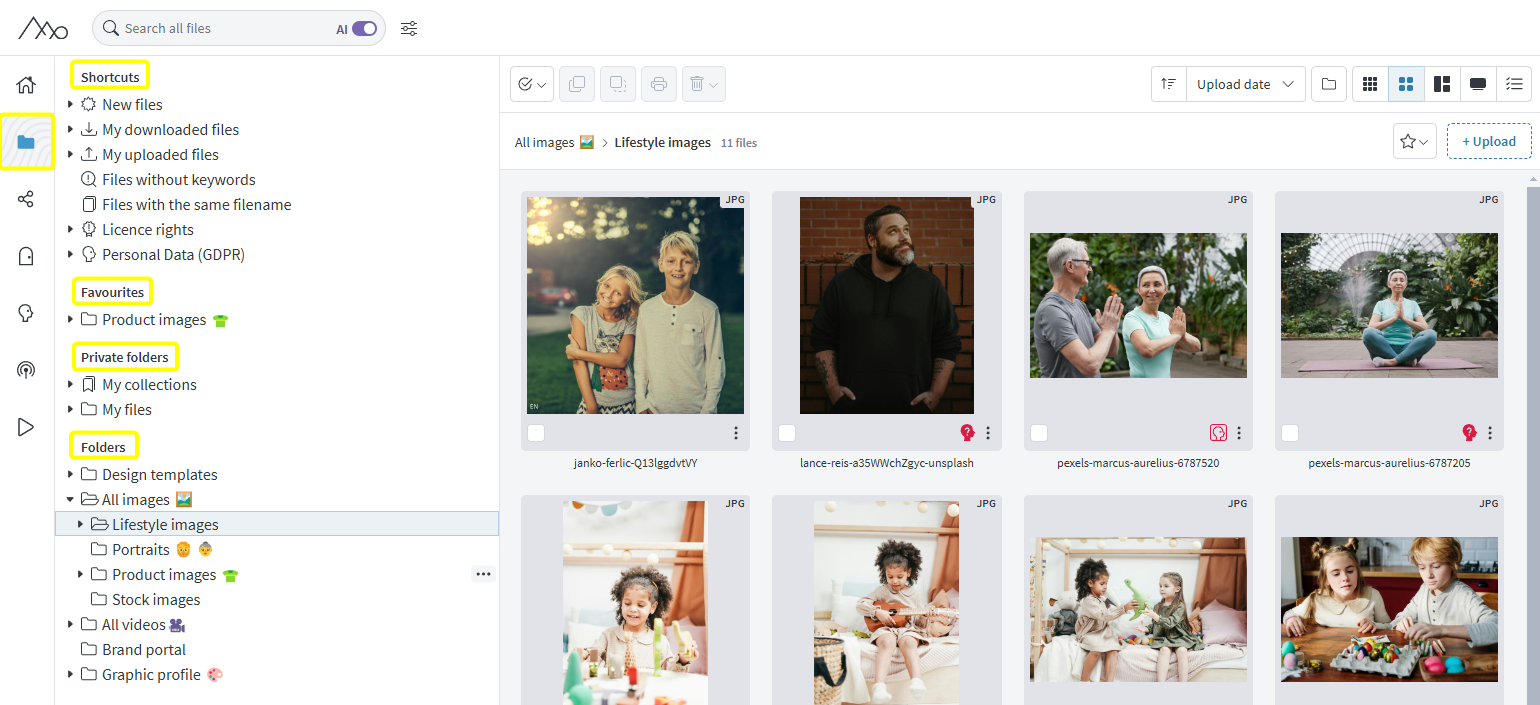Open My downloaded files
This screenshot has width=1540, height=705.
tap(170, 129)
